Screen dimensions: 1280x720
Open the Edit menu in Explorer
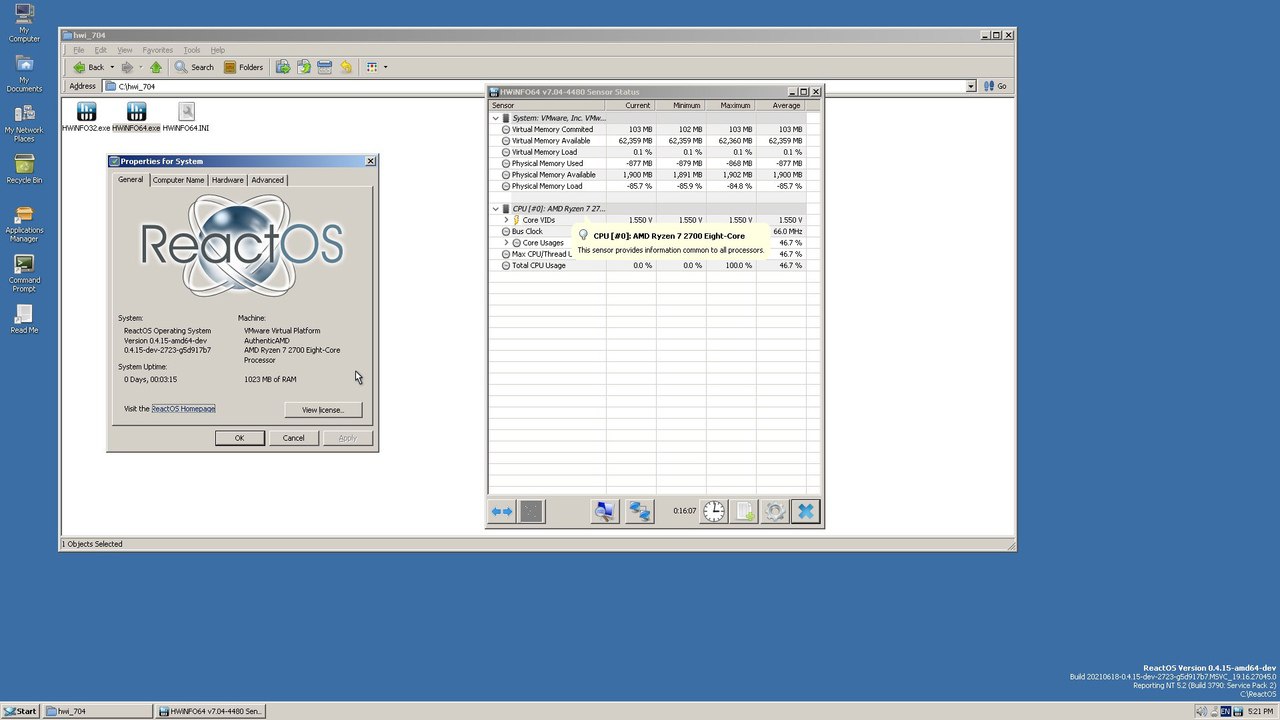pos(101,50)
